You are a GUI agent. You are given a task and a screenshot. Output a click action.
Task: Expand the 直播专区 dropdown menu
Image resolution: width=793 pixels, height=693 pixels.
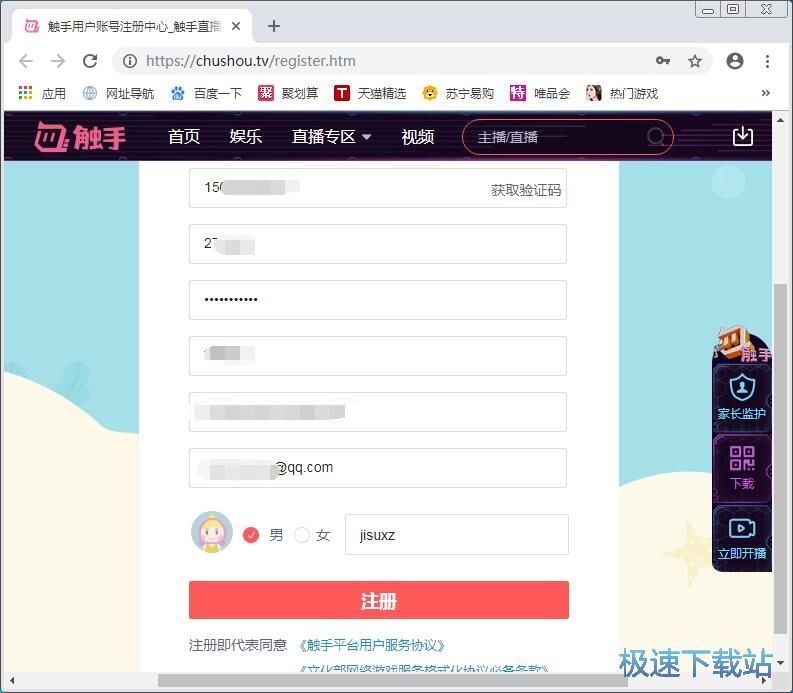click(x=332, y=137)
